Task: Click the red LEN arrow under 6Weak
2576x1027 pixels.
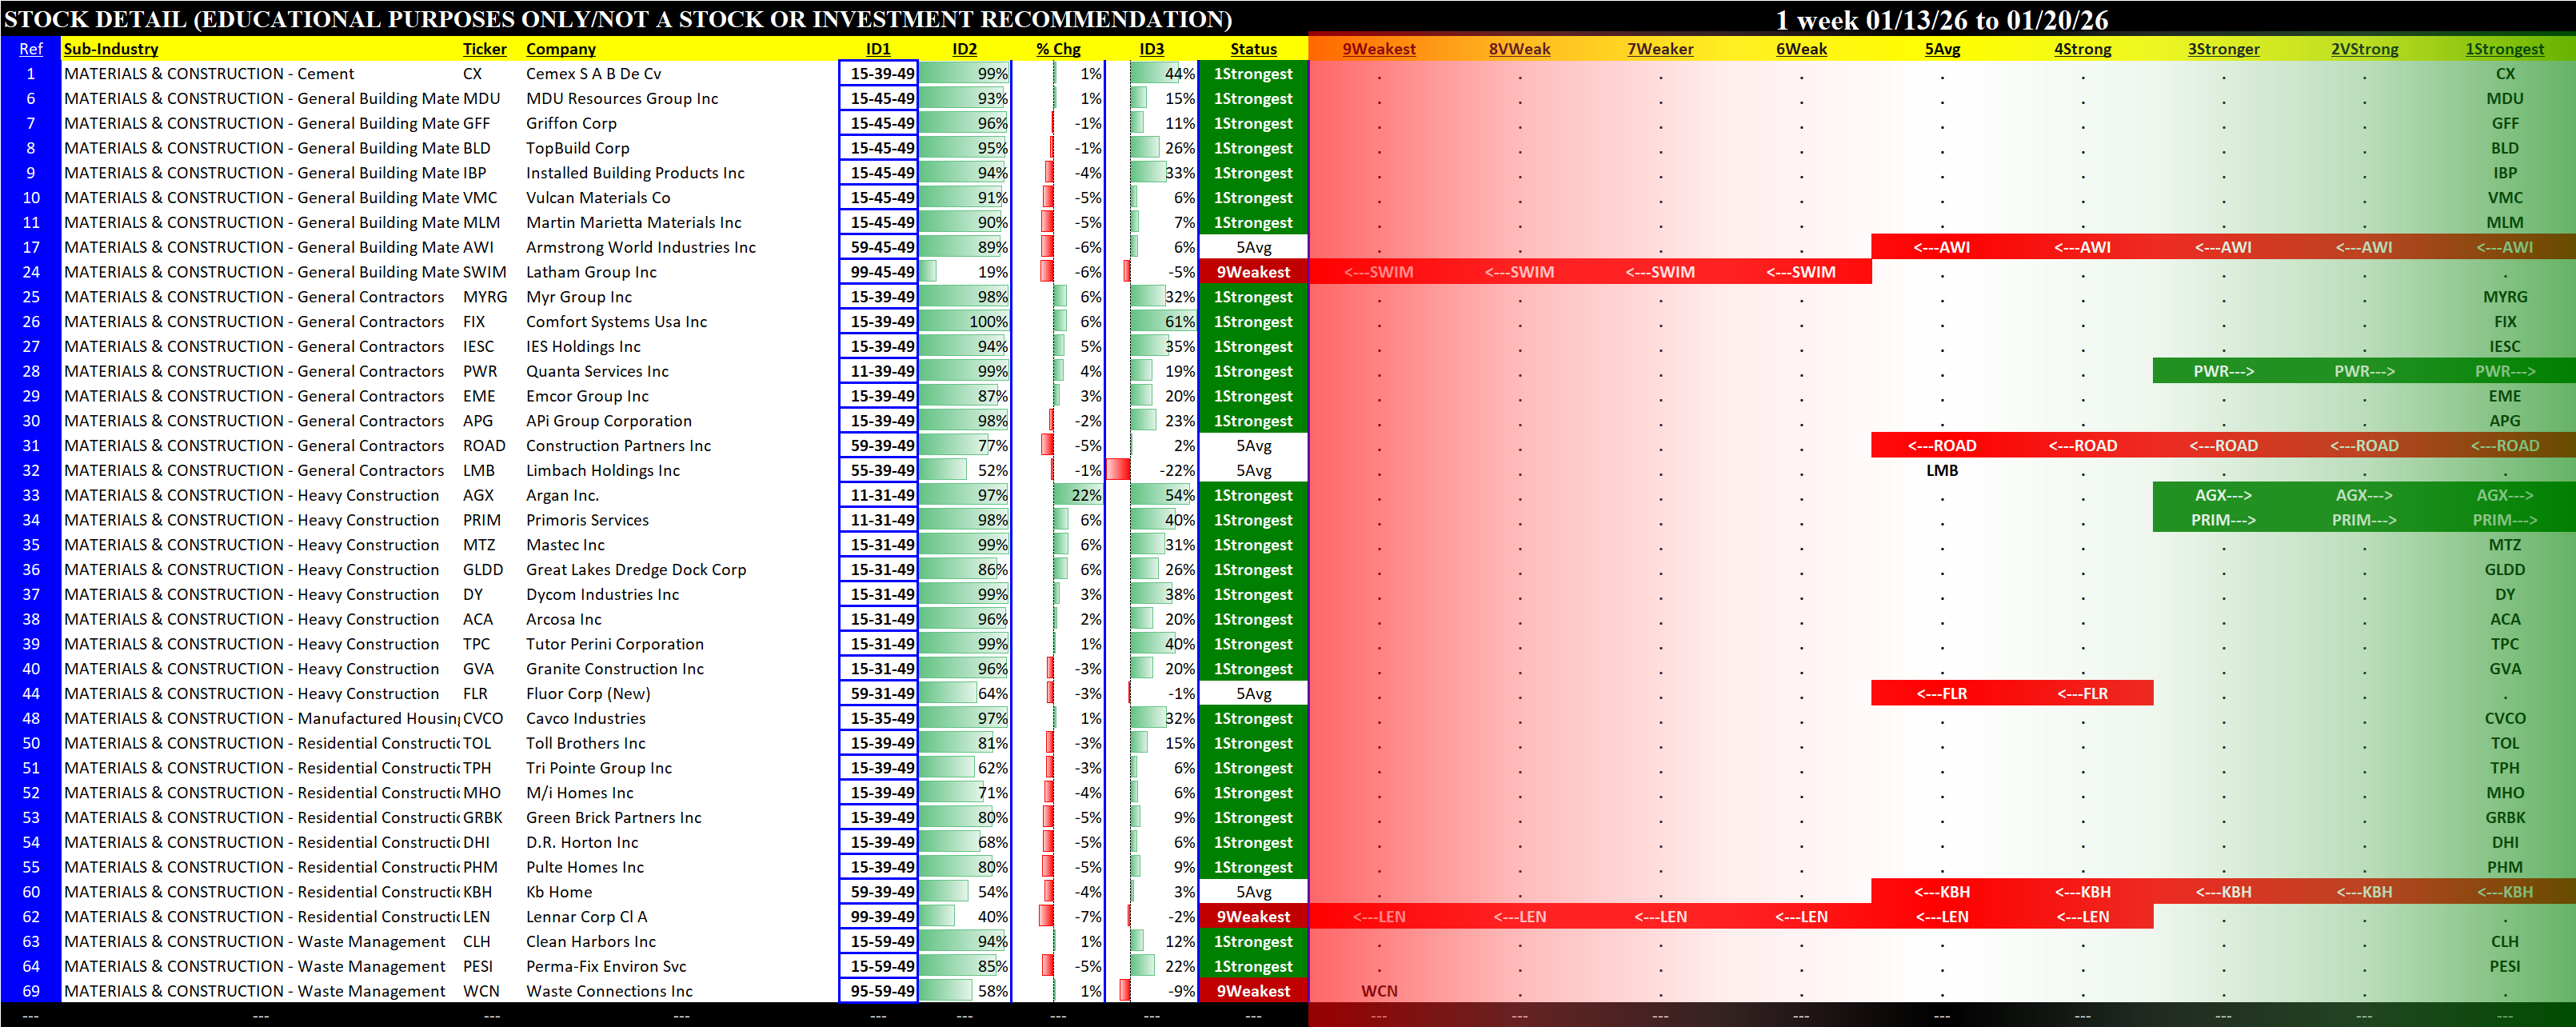Action: (1801, 917)
